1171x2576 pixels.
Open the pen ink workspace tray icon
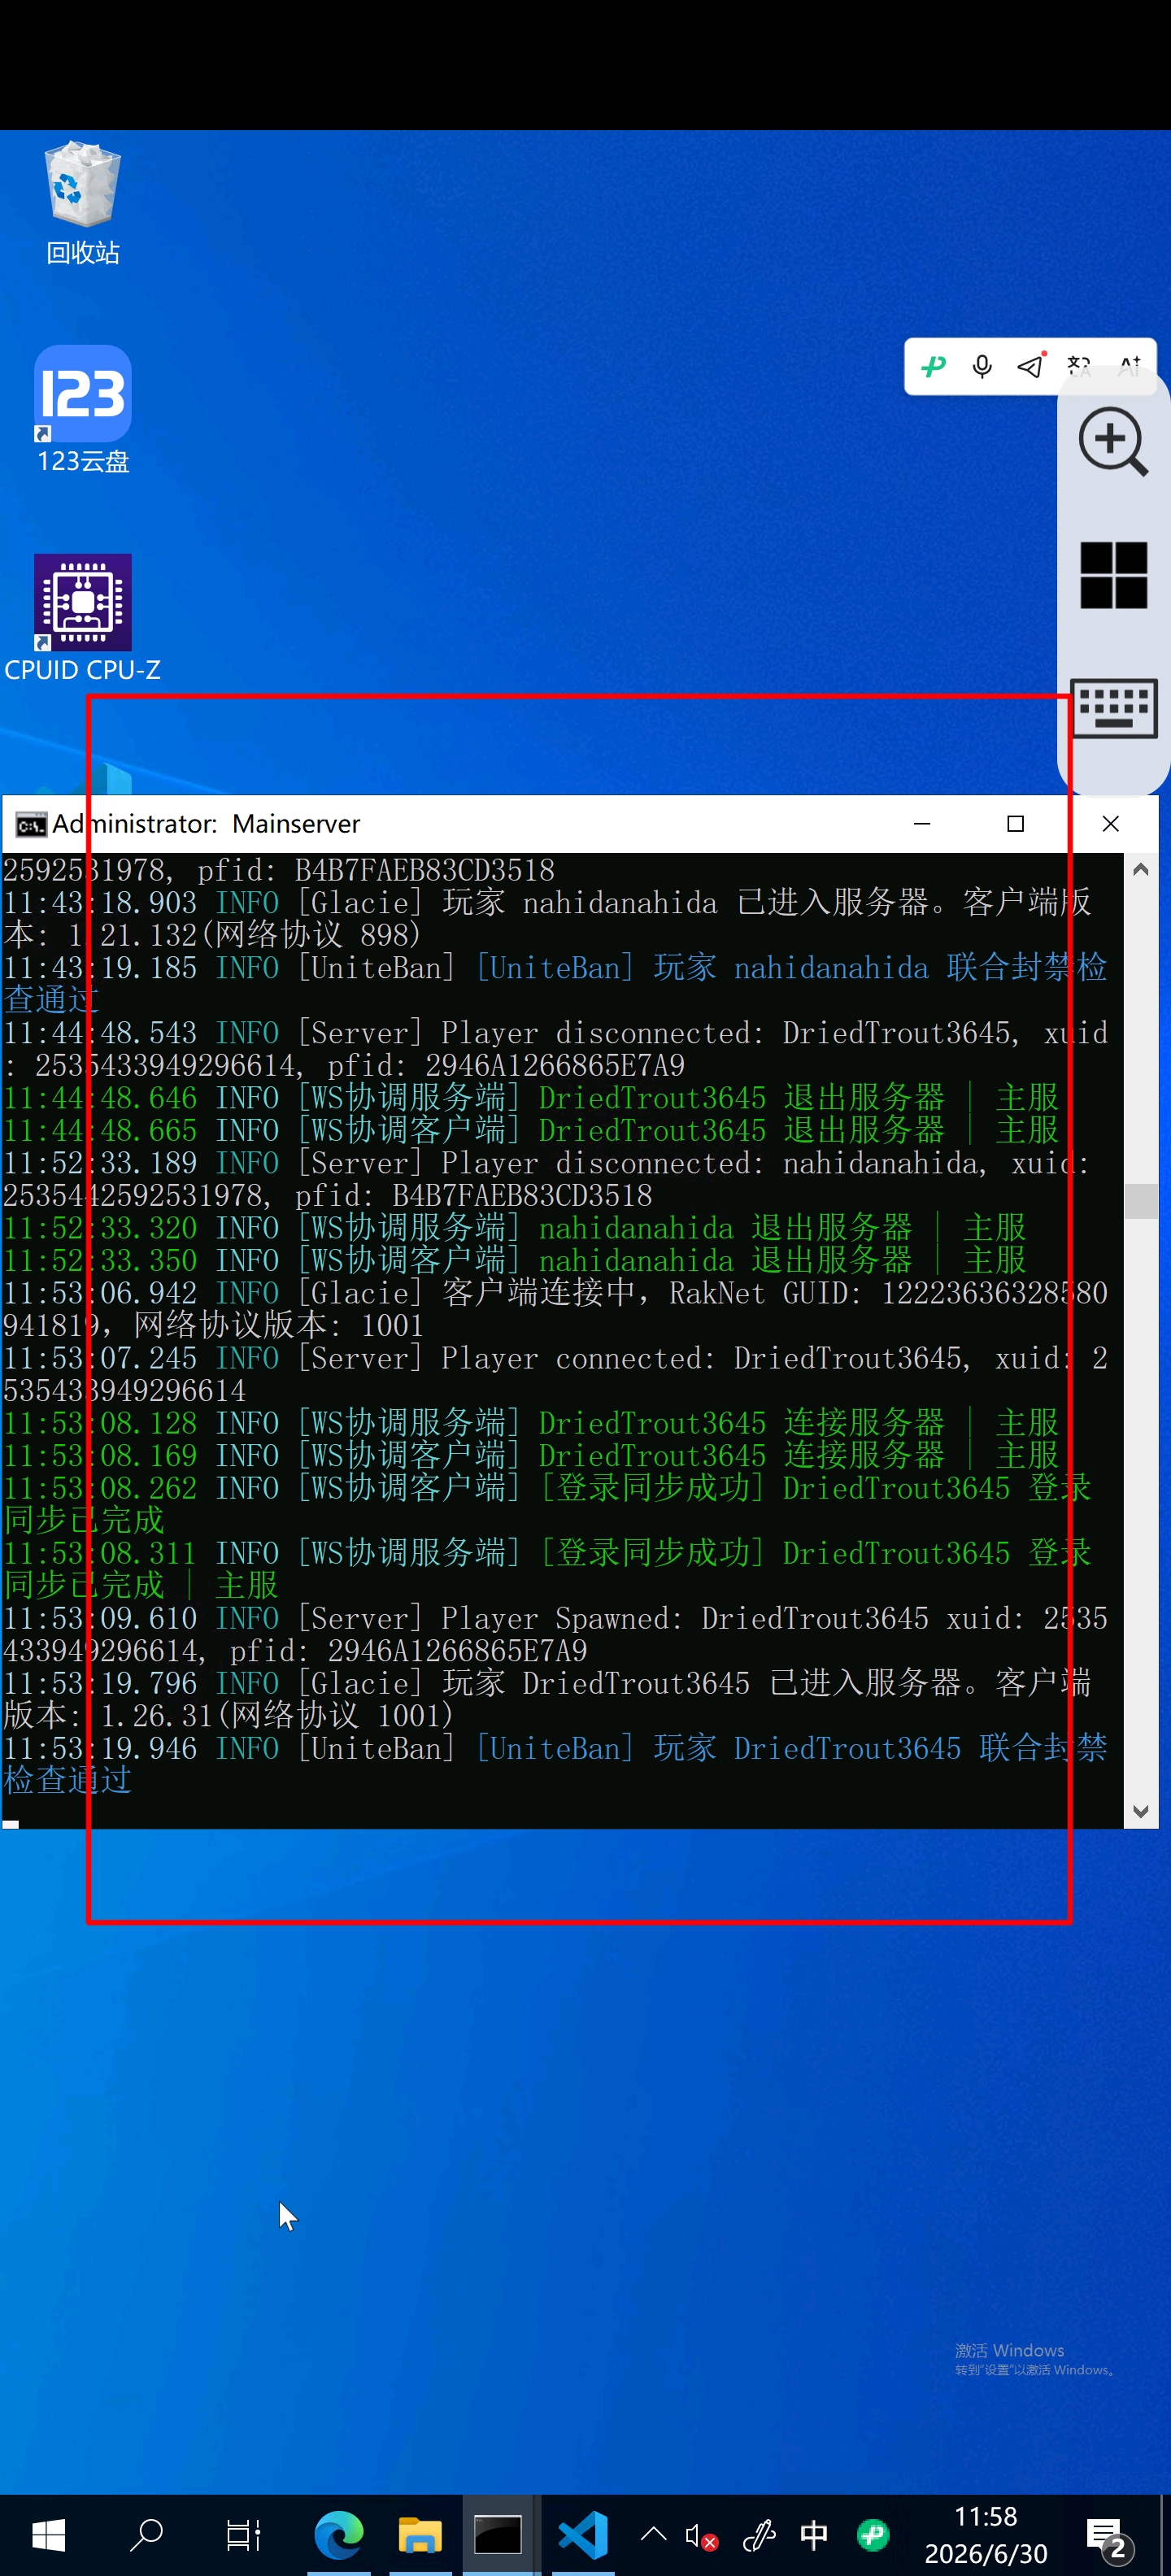pos(759,2535)
